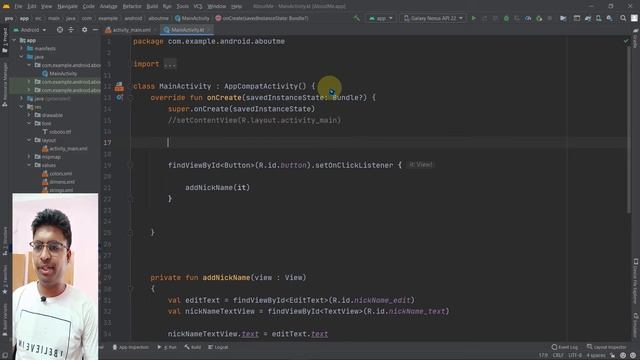Open the Logcat tool window button
The width and height of the screenshot is (640, 360).
pyautogui.click(x=218, y=347)
